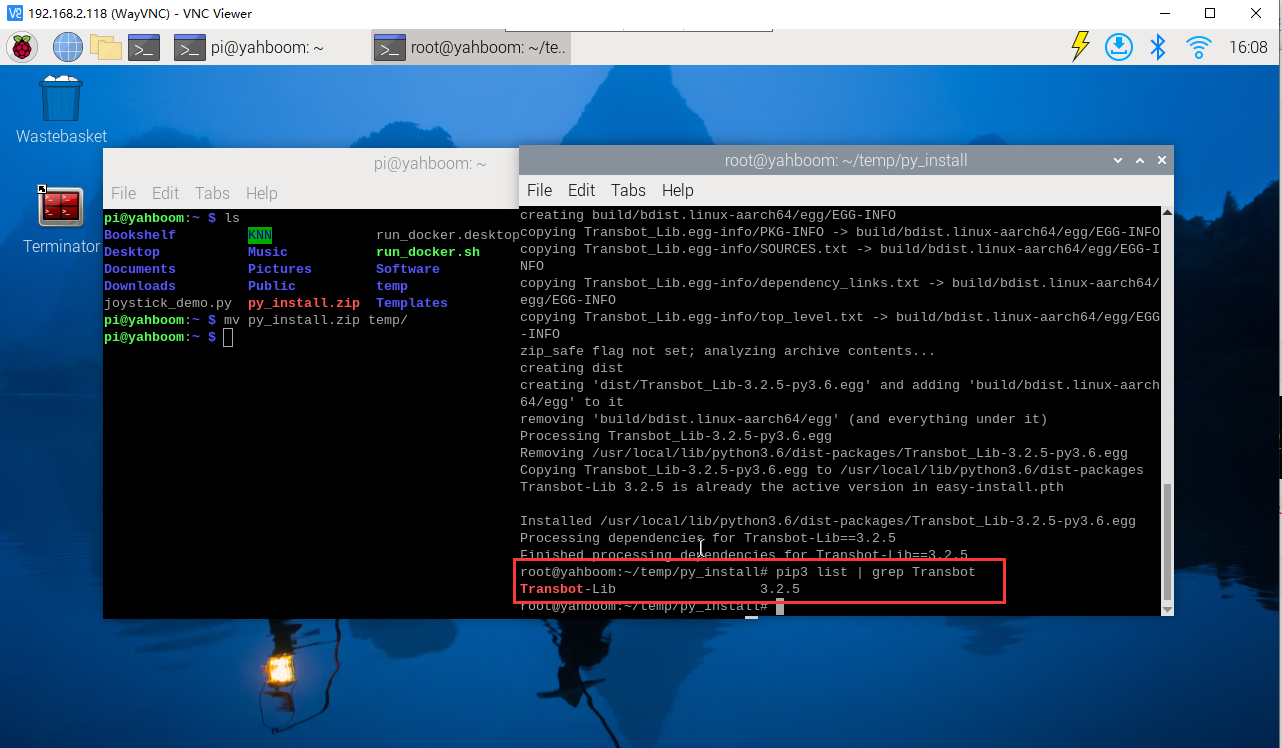Close the root@yahboom terminal window
This screenshot has width=1282, height=748.
pyautogui.click(x=1162, y=160)
